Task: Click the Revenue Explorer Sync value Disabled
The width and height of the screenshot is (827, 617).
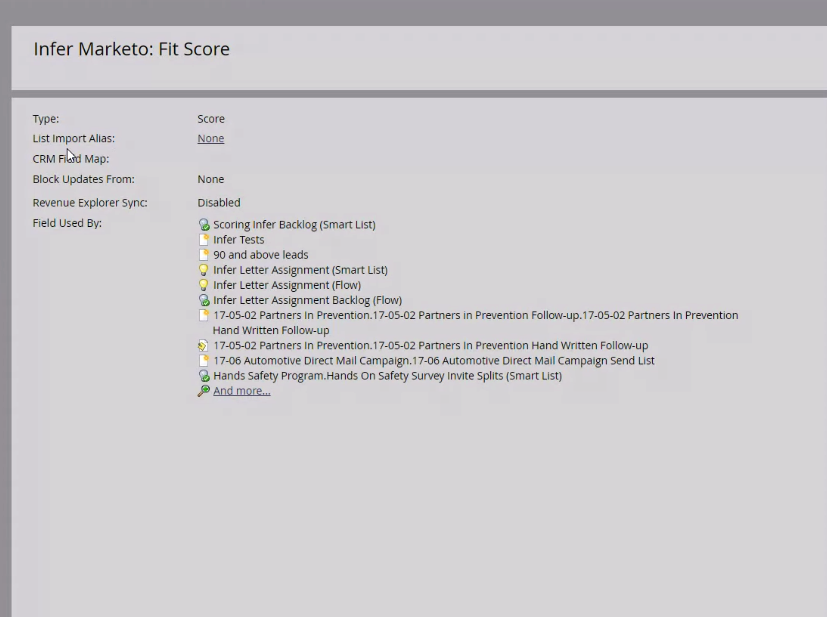Action: pos(219,203)
